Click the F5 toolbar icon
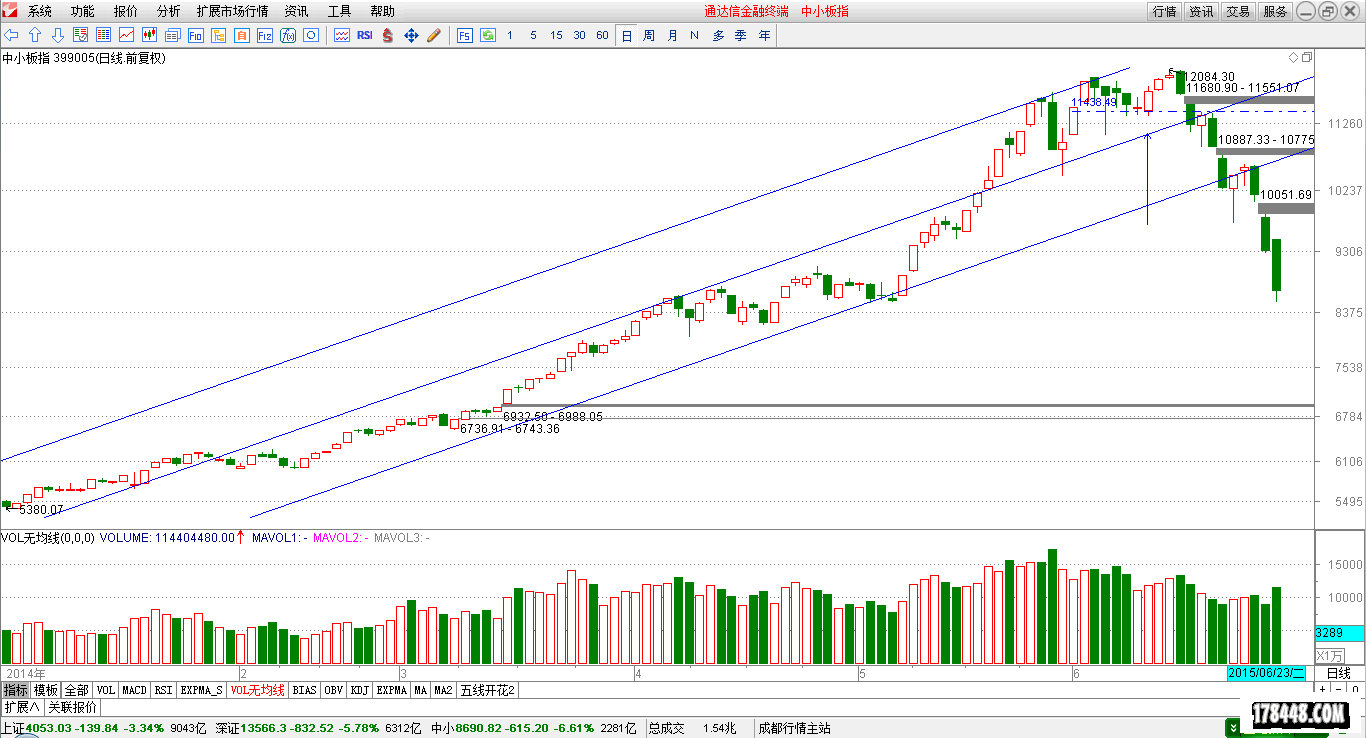Viewport: 1366px width, 738px height. pos(465,35)
